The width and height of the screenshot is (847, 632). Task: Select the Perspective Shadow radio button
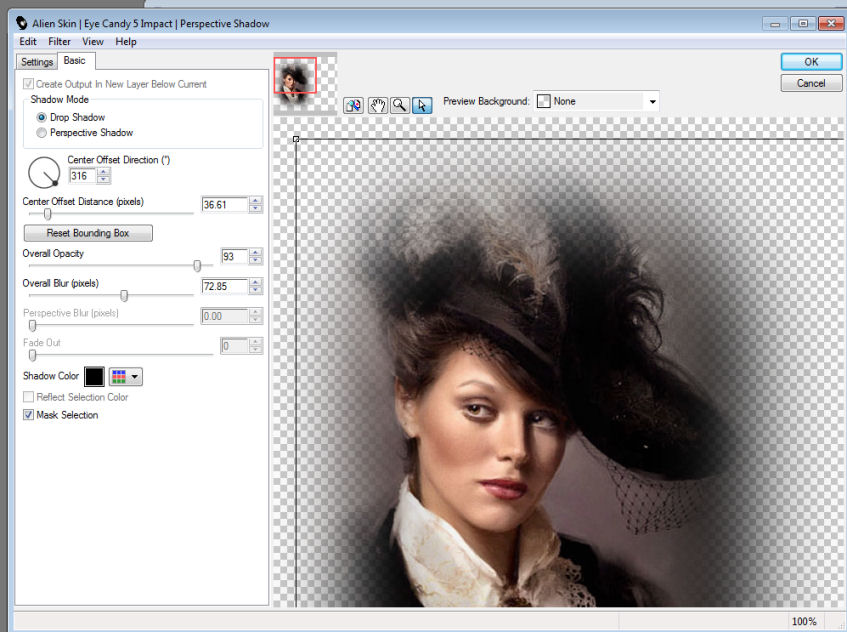41,133
